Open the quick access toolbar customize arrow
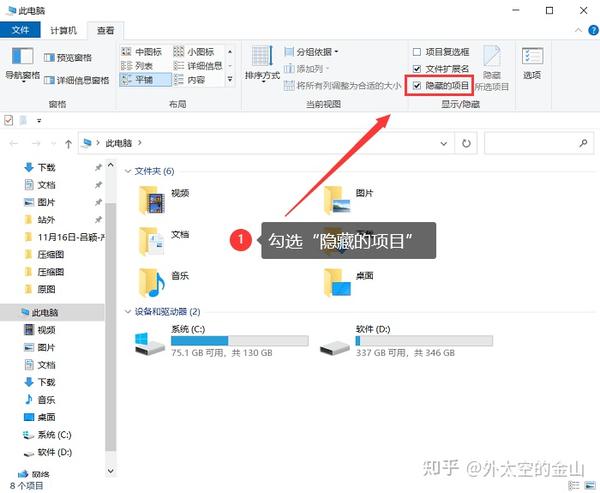 (39, 121)
